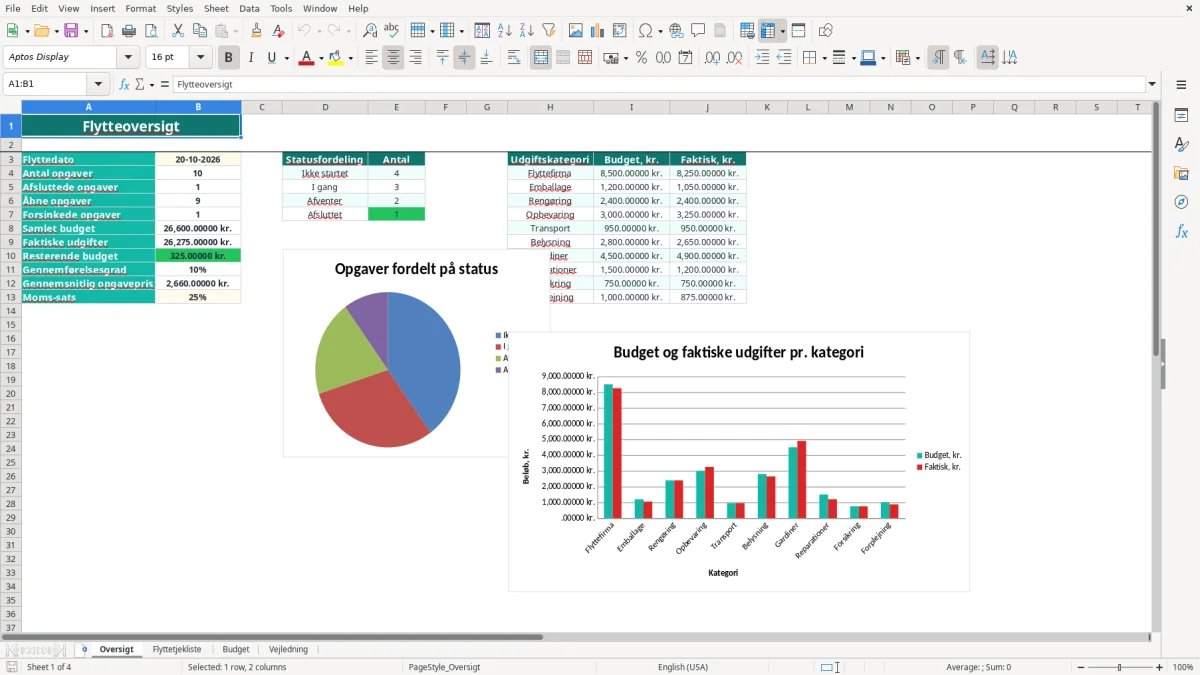The height and width of the screenshot is (675, 1200).
Task: Click the Export as PDF icon
Action: (x=107, y=31)
